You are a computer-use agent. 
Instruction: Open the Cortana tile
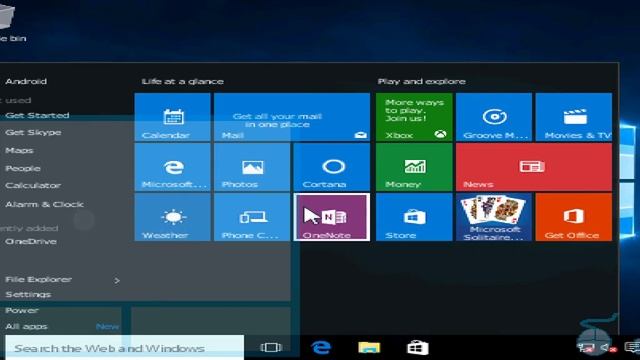[x=331, y=167]
